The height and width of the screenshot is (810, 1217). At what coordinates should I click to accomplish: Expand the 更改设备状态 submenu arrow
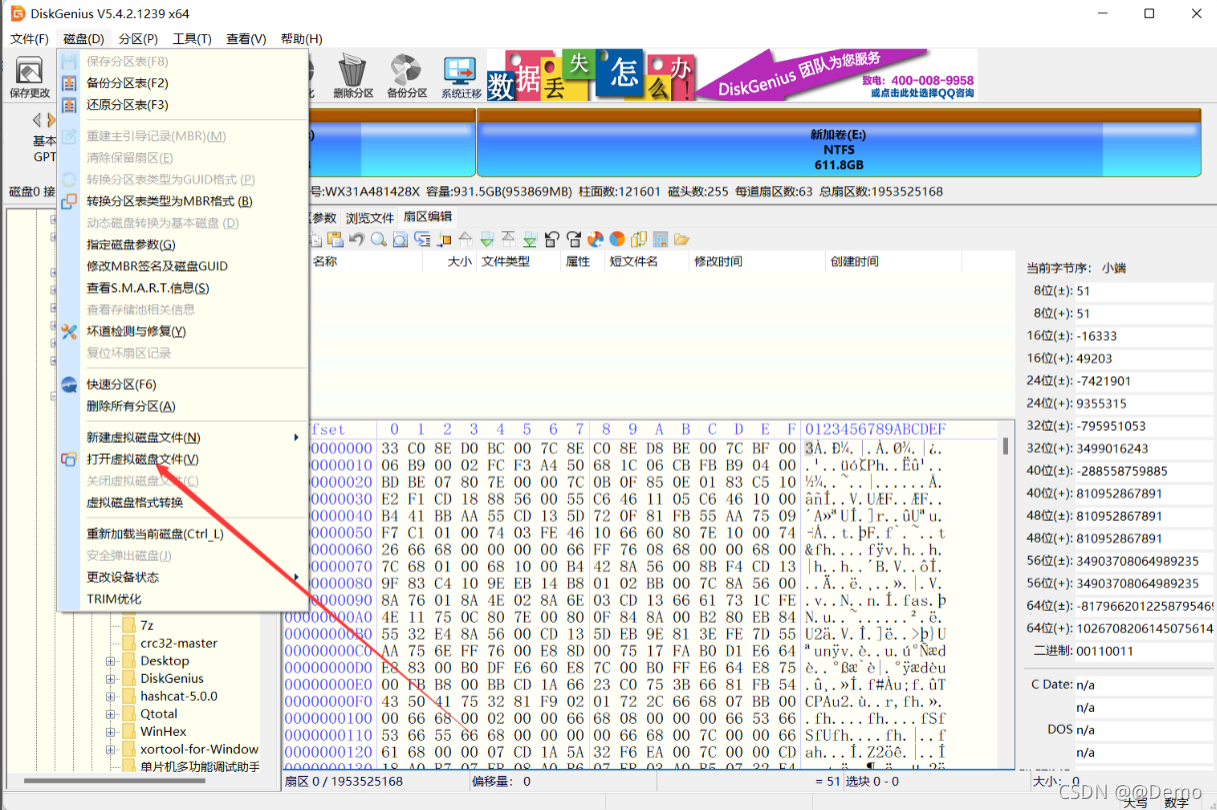click(296, 578)
